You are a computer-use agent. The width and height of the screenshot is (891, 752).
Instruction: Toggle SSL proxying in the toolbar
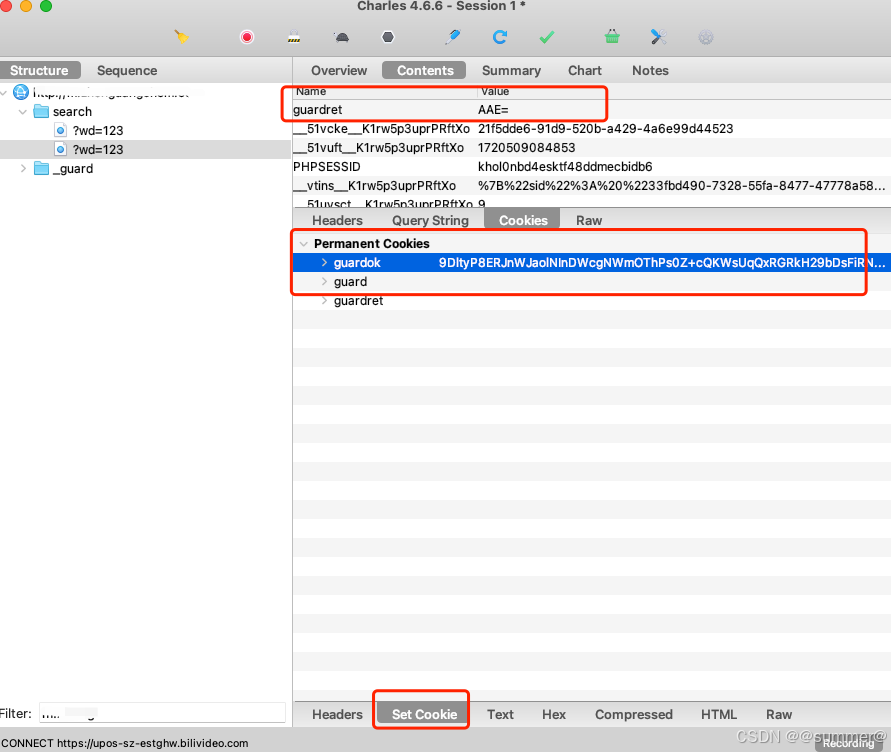(x=294, y=37)
